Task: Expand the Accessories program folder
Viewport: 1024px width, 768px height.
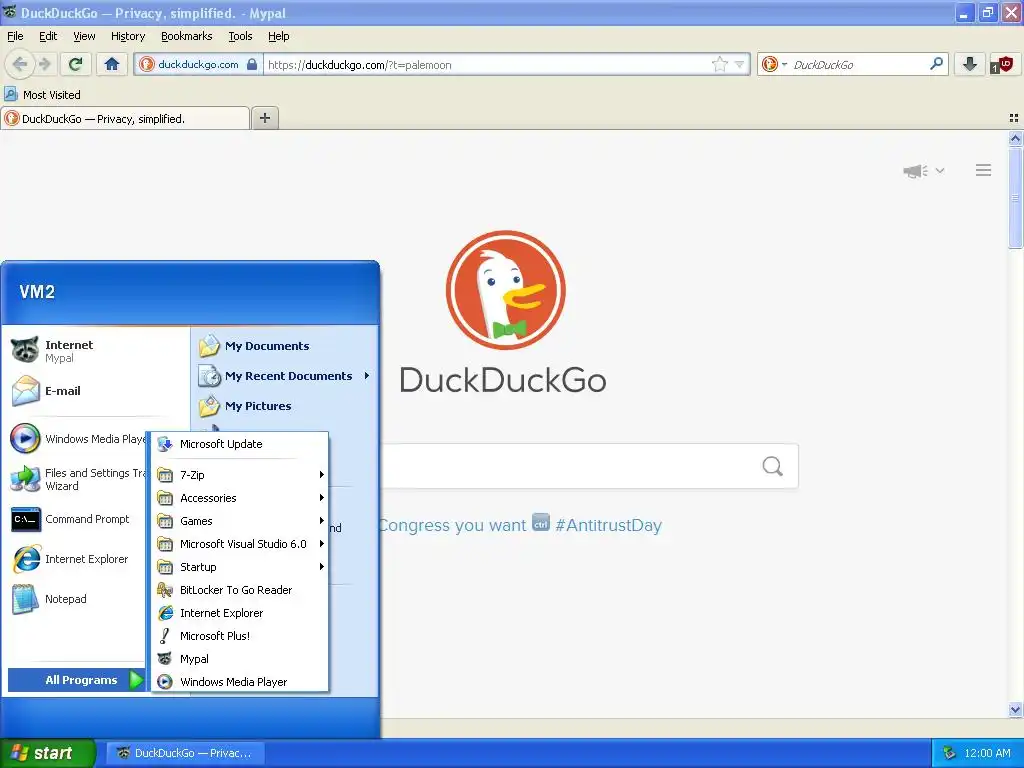Action: coord(240,498)
